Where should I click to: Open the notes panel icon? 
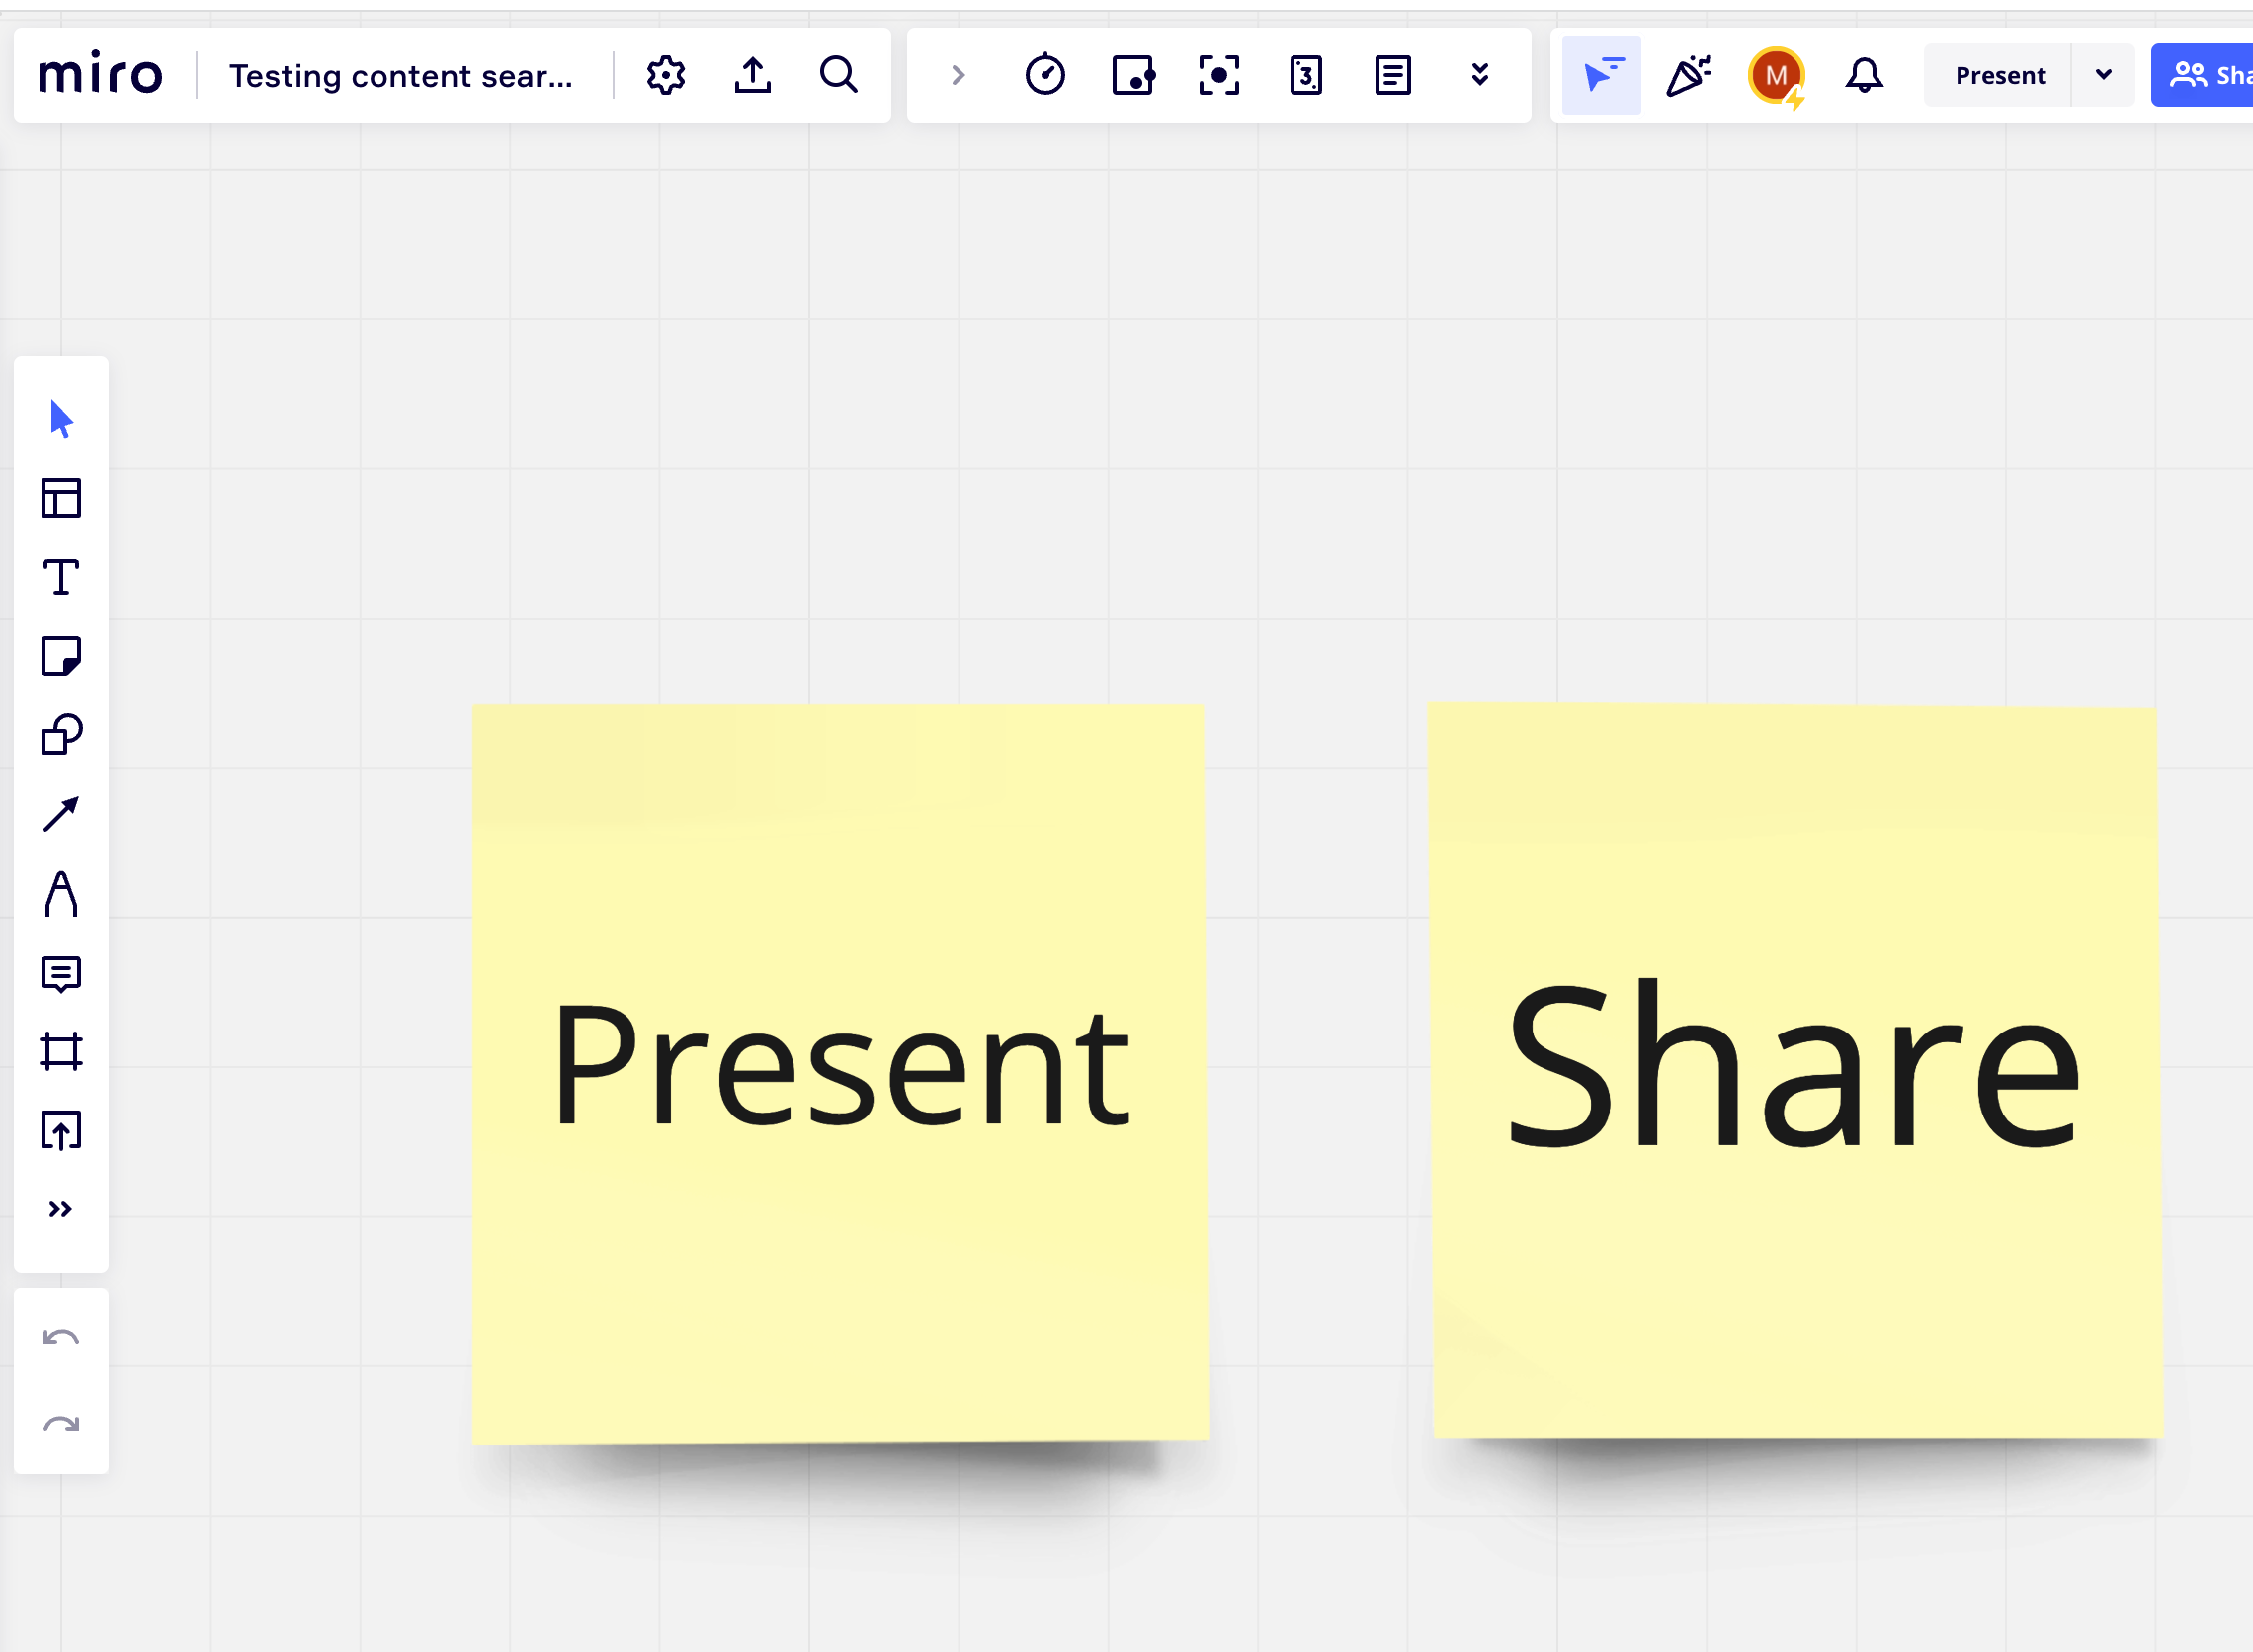point(1393,75)
